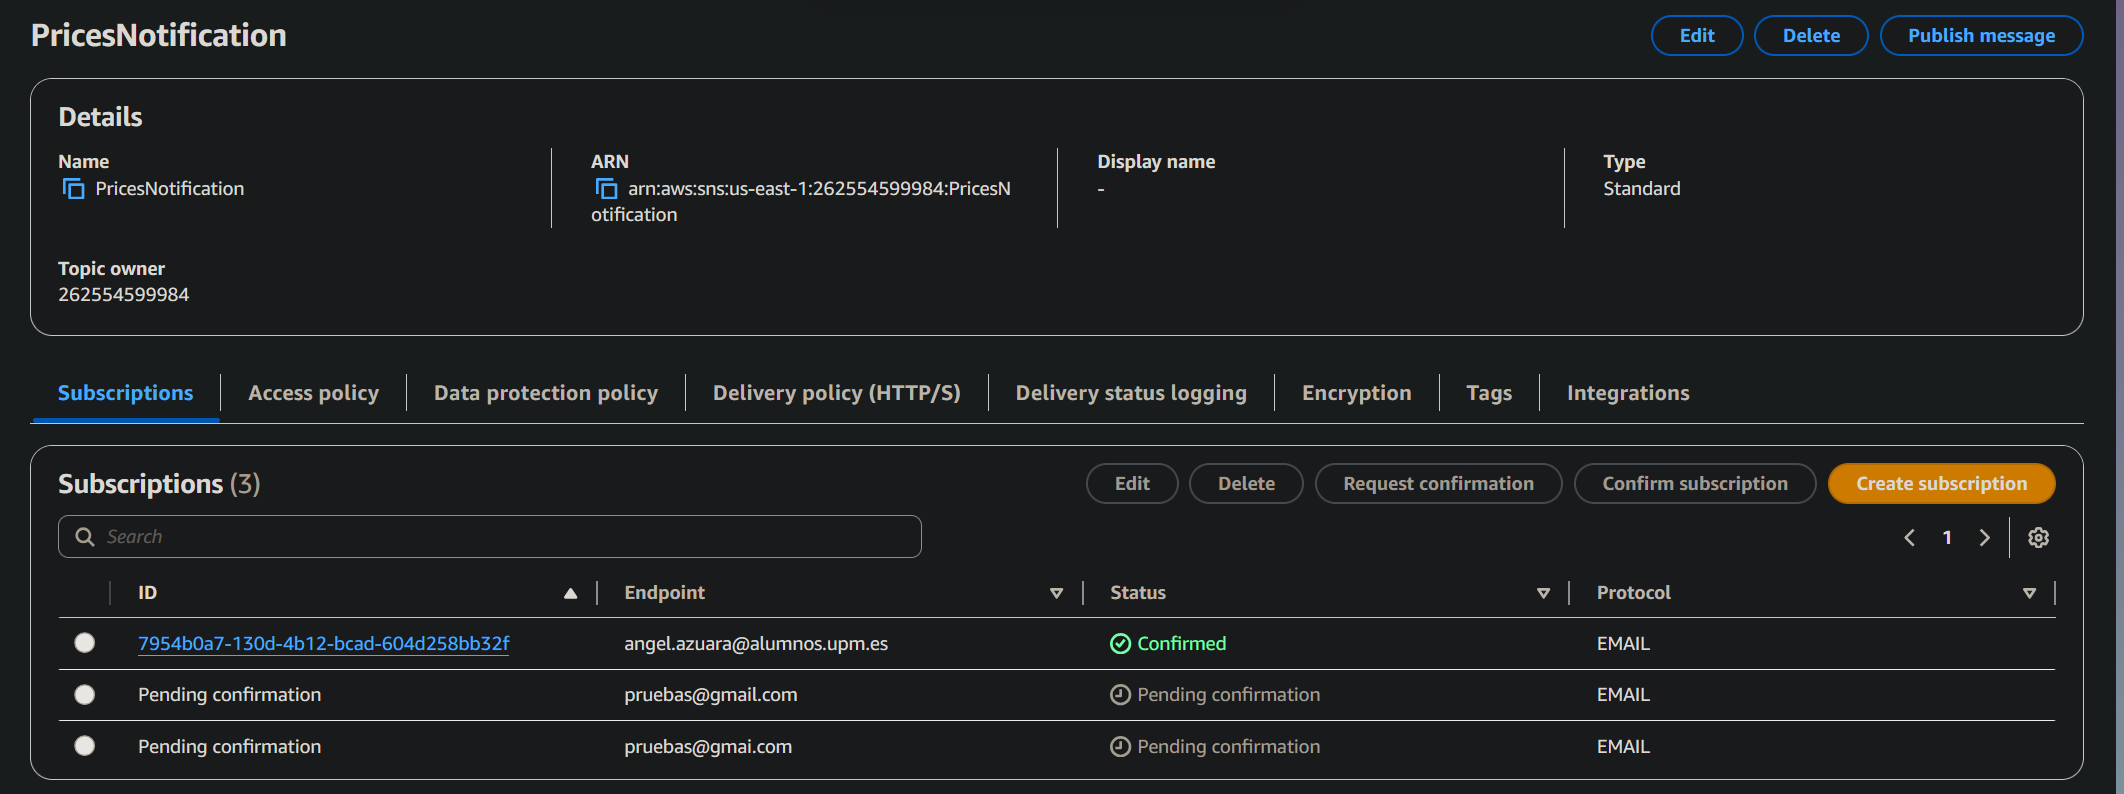Select the pruebas@gmail.com subscription radio button
Screen dimensions: 2124x794
tap(85, 695)
